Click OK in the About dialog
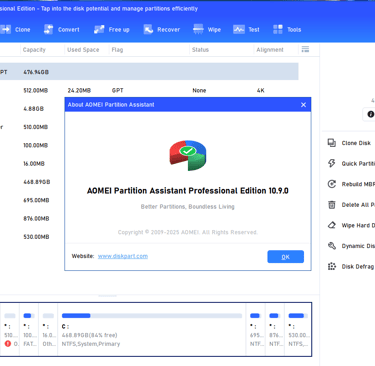Viewport: 375px width, 366px height. (286, 257)
